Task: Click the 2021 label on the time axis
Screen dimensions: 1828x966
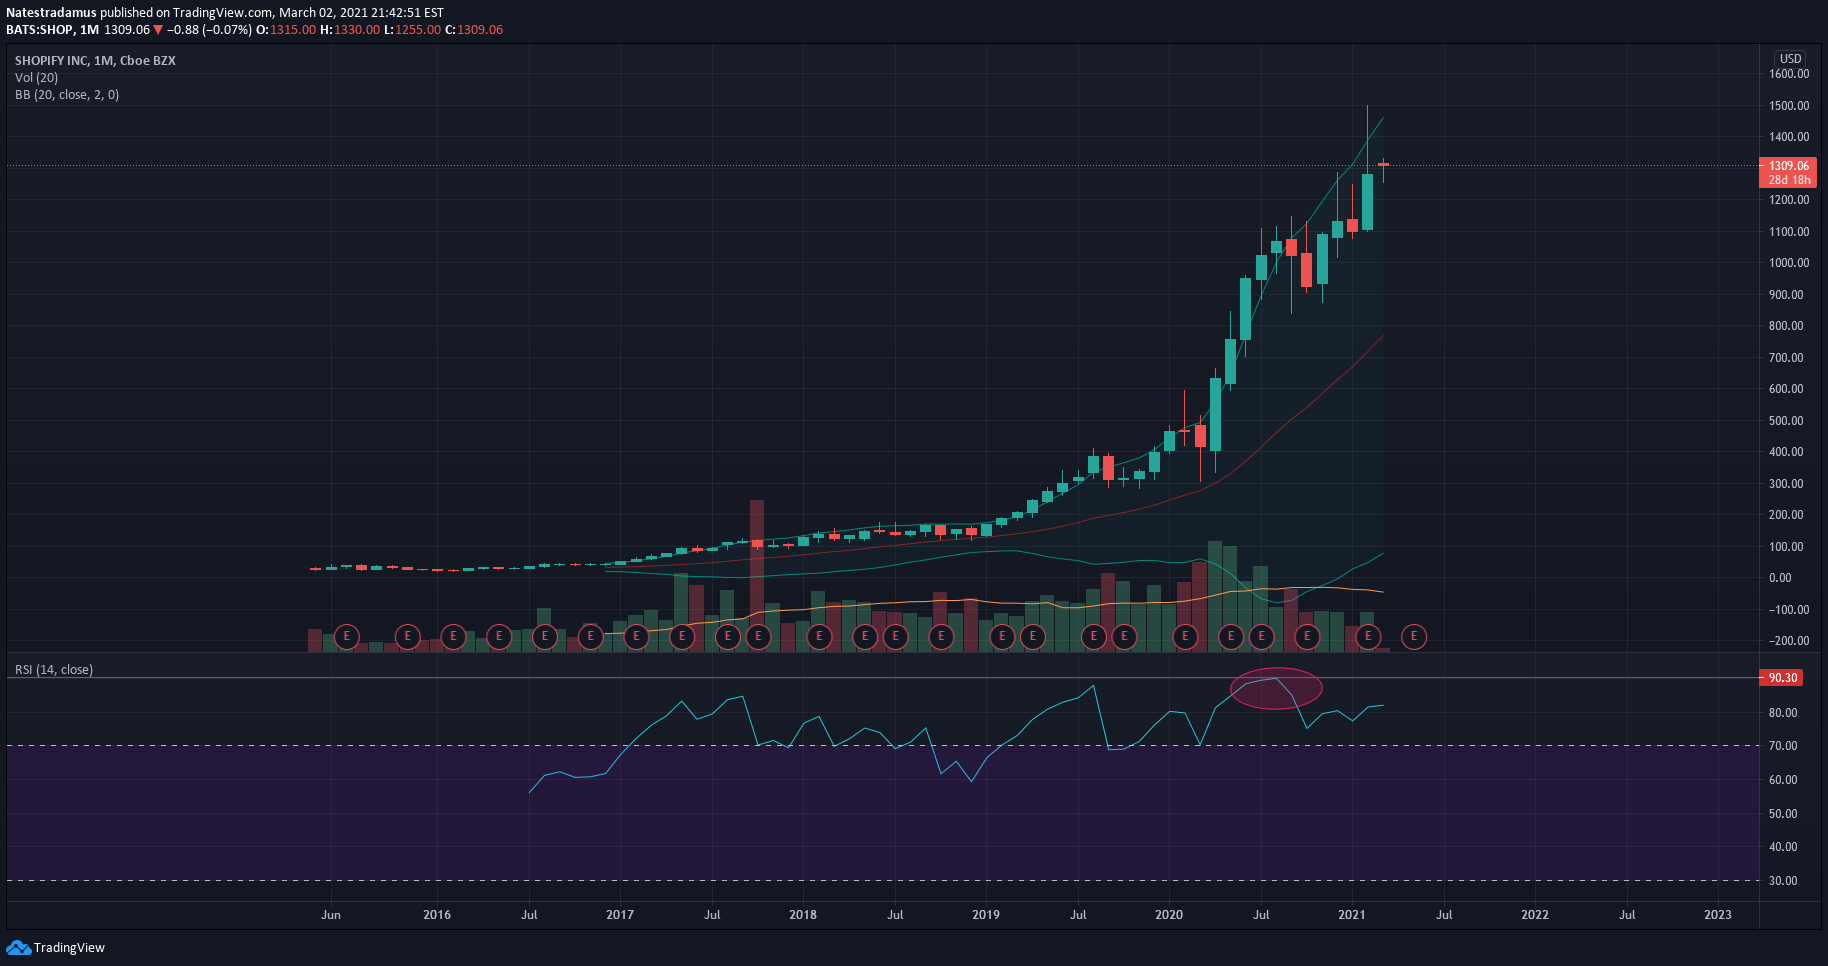Action: pos(1352,914)
